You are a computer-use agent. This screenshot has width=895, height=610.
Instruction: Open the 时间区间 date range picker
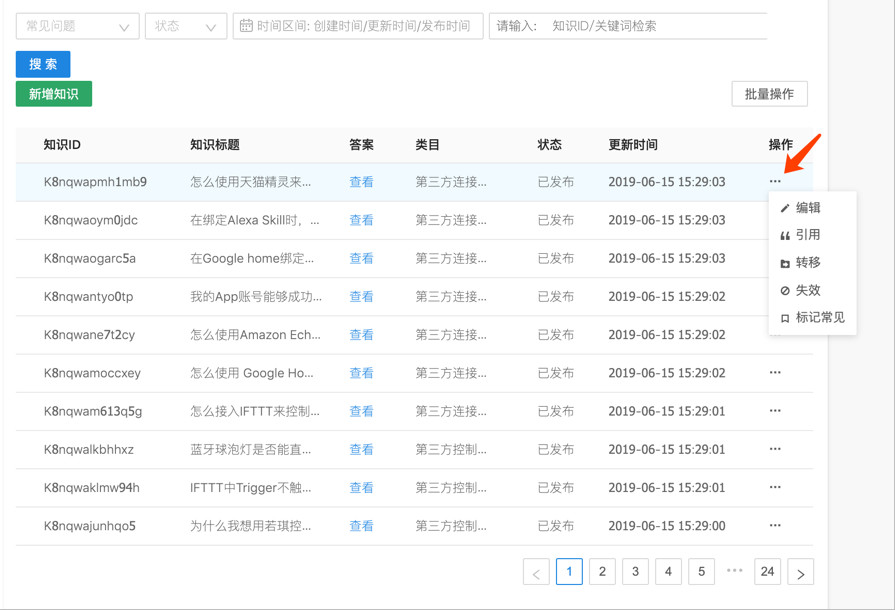point(358,26)
